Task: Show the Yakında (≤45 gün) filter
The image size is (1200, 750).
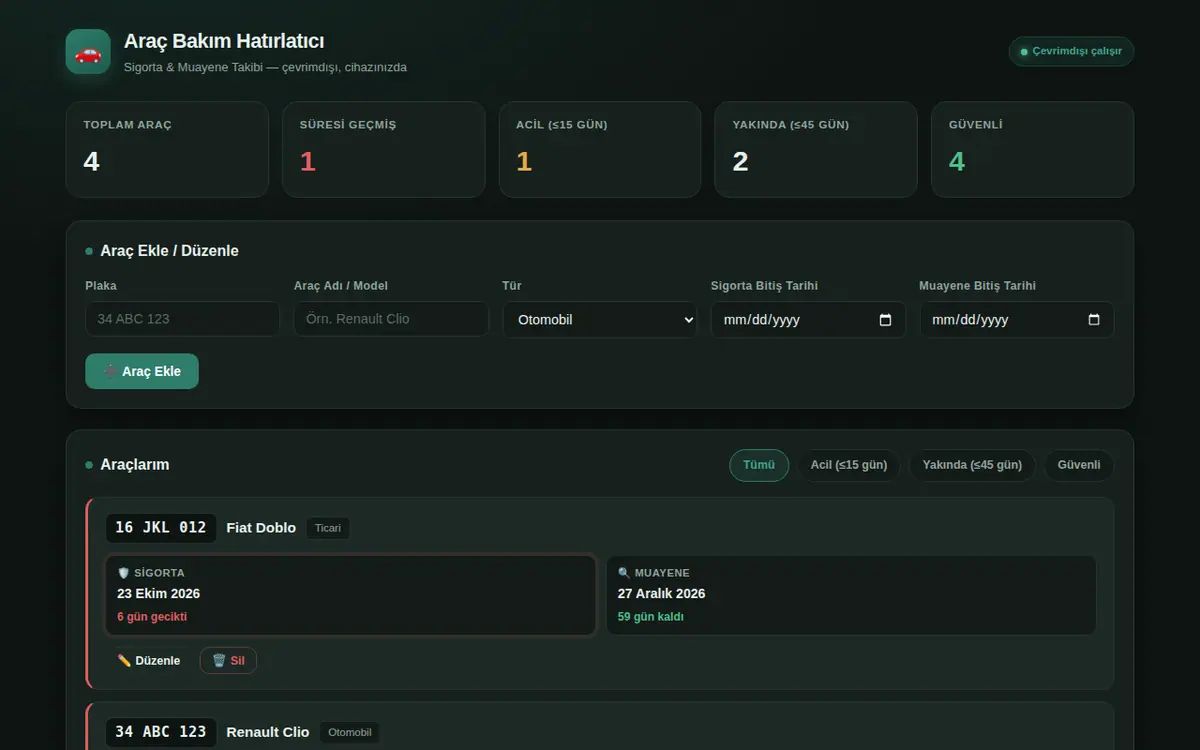Action: point(972,465)
